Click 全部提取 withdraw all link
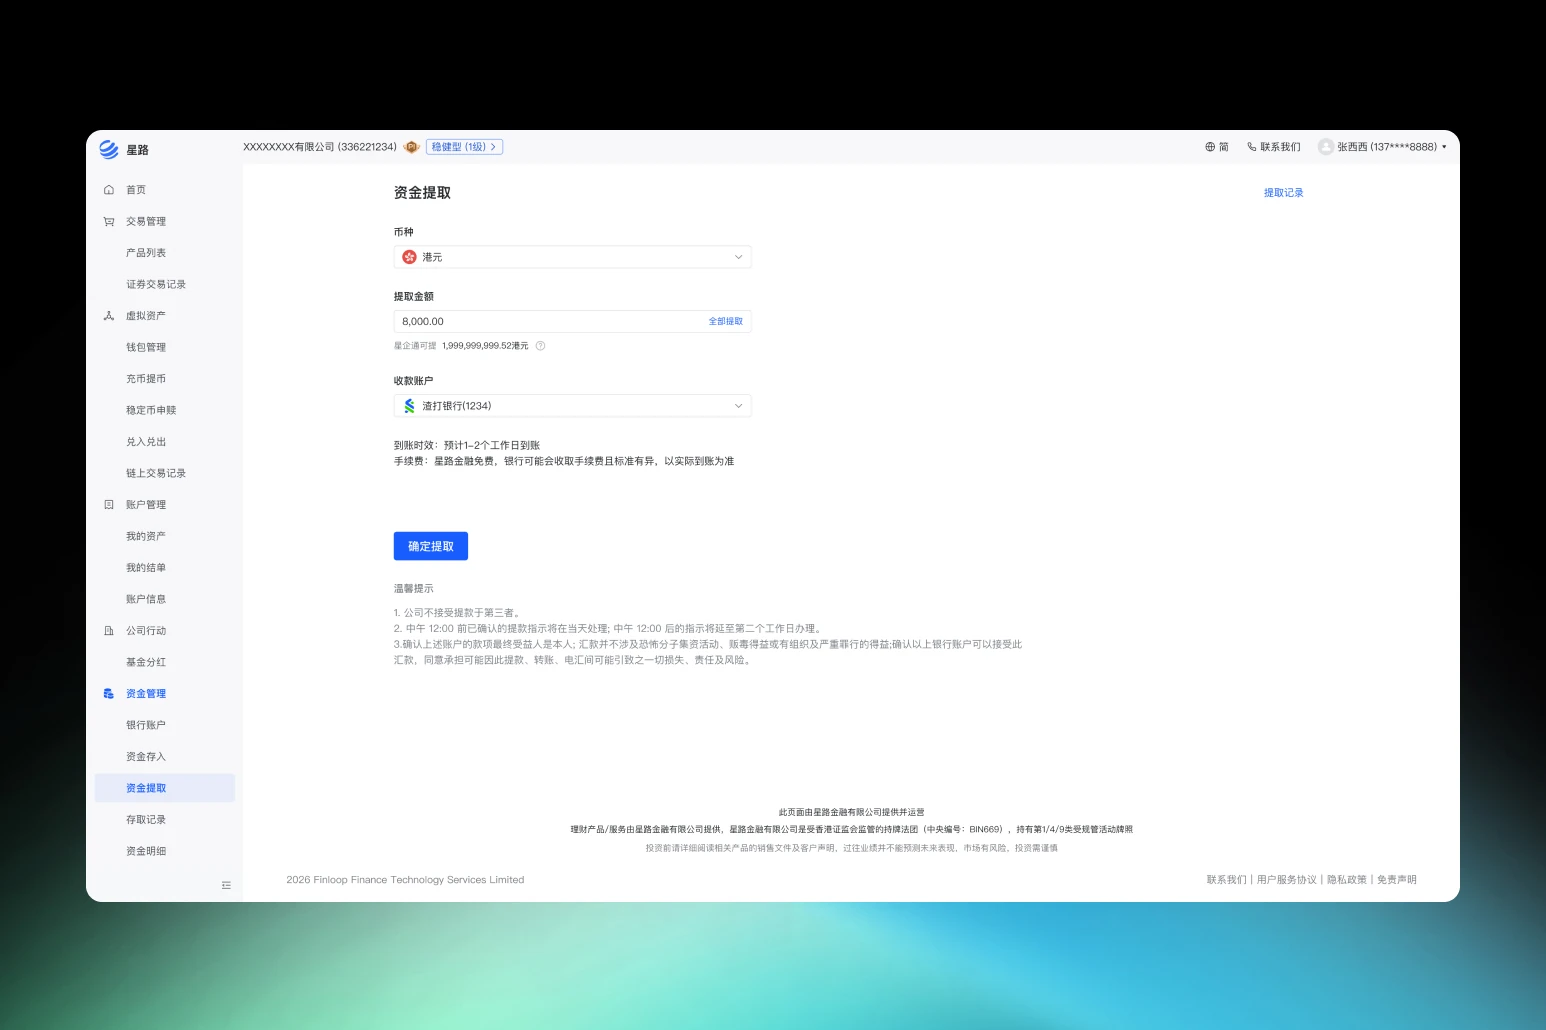The width and height of the screenshot is (1546, 1030). coord(726,322)
